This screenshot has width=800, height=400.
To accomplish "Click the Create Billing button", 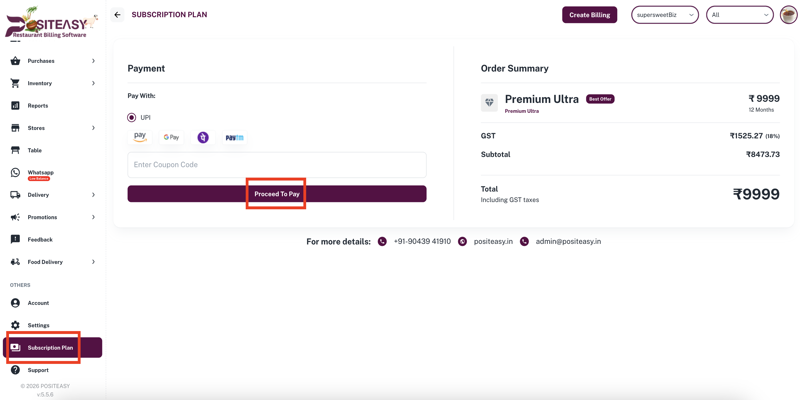I will [589, 15].
